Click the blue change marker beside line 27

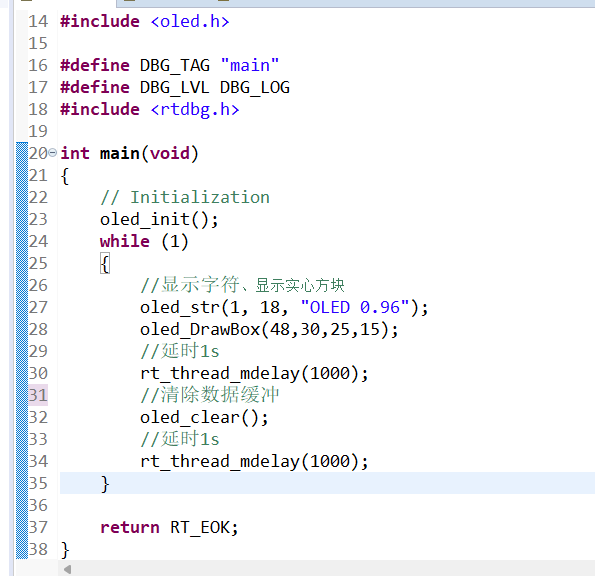click(22, 307)
